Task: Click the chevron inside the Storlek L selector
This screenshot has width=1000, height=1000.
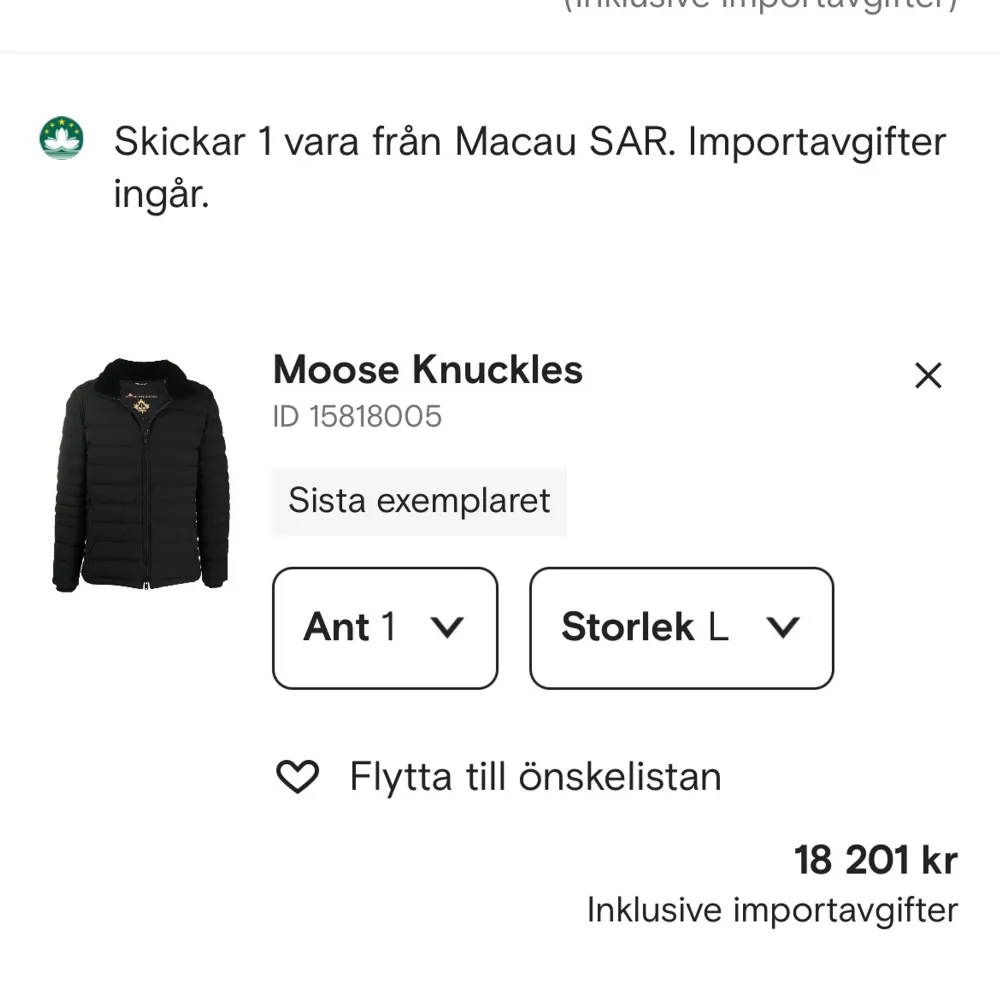Action: click(x=785, y=628)
